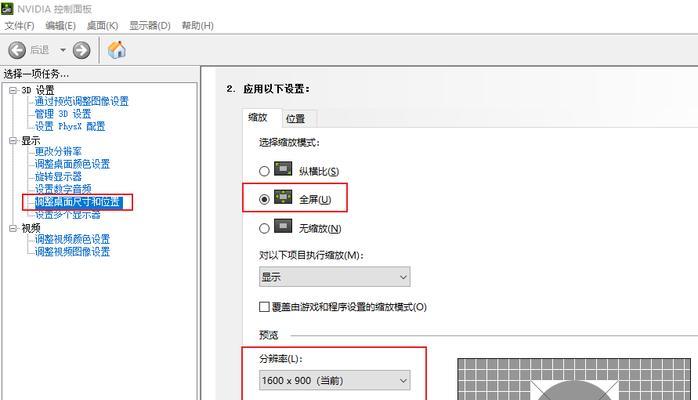The width and height of the screenshot is (698, 400).
Task: Click the forward arrow toolbar button
Action: tap(81, 50)
